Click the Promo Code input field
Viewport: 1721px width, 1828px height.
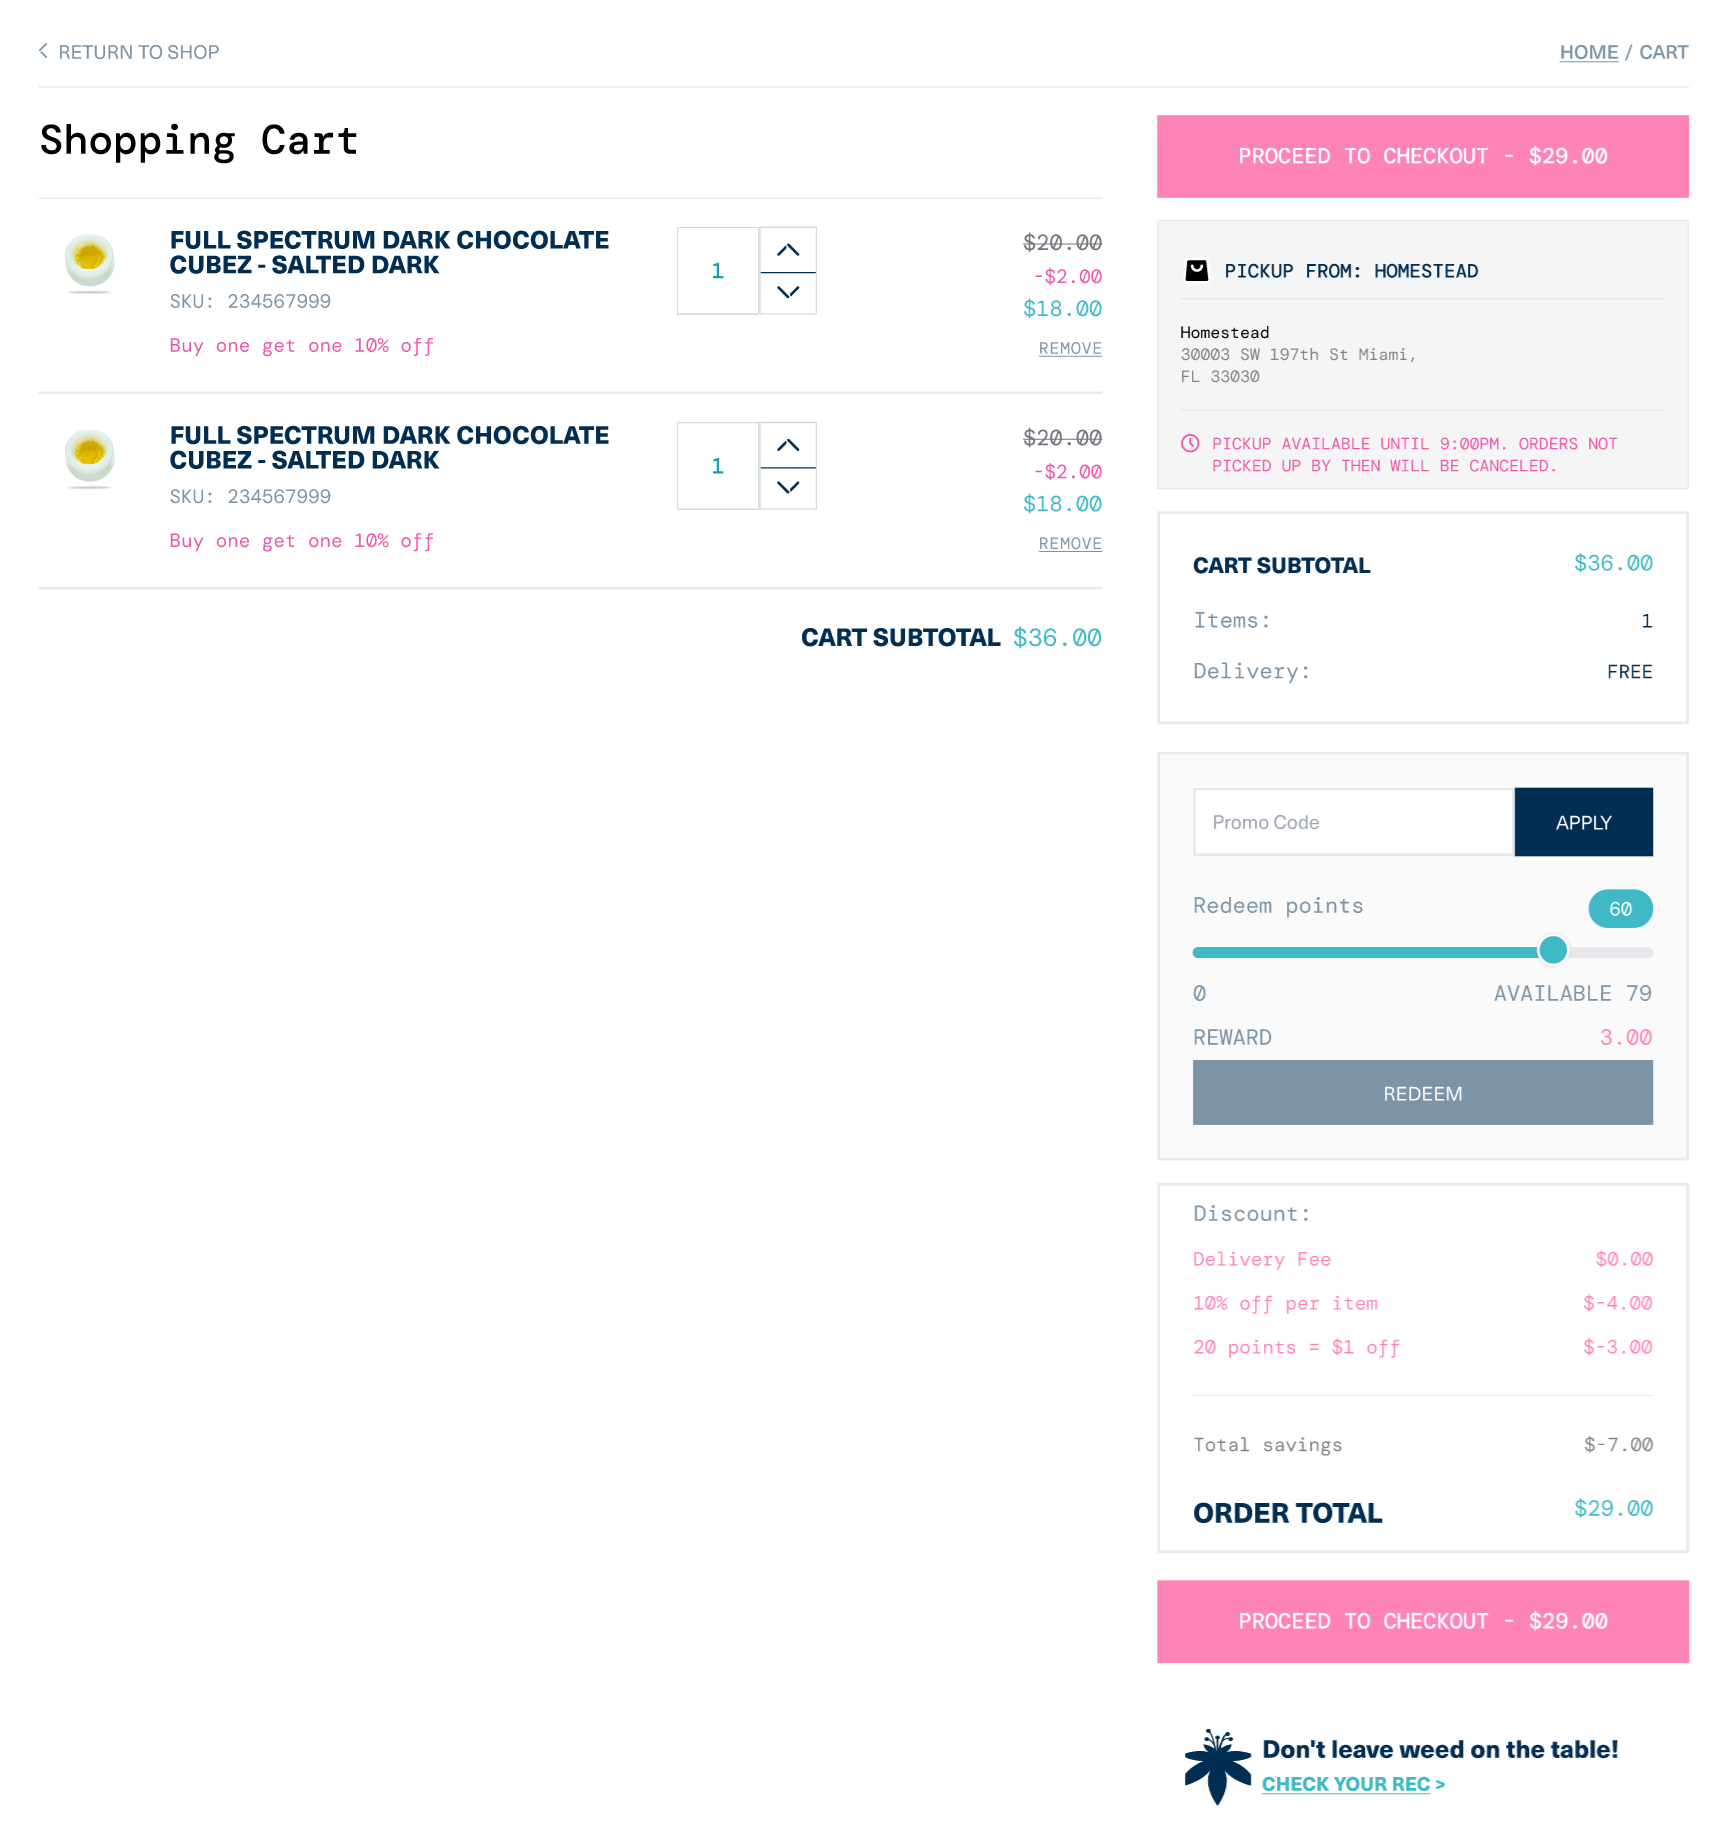click(1354, 822)
